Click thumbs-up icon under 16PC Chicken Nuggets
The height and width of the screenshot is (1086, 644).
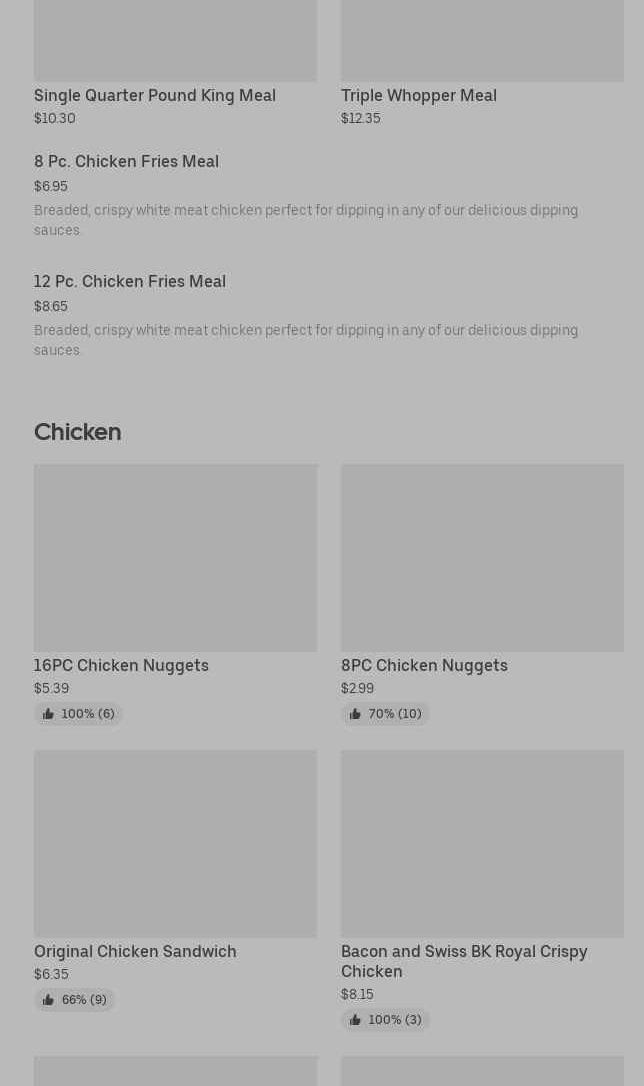48,714
